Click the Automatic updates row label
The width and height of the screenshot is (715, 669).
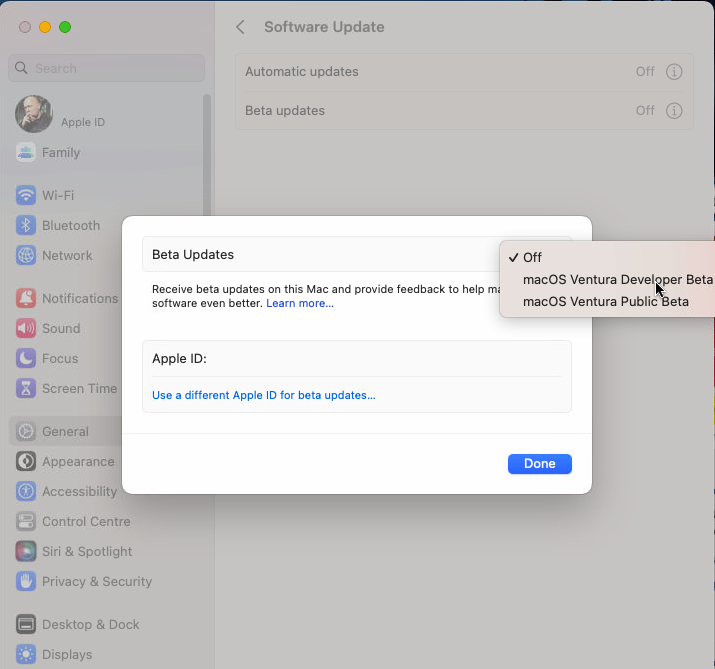pos(301,72)
